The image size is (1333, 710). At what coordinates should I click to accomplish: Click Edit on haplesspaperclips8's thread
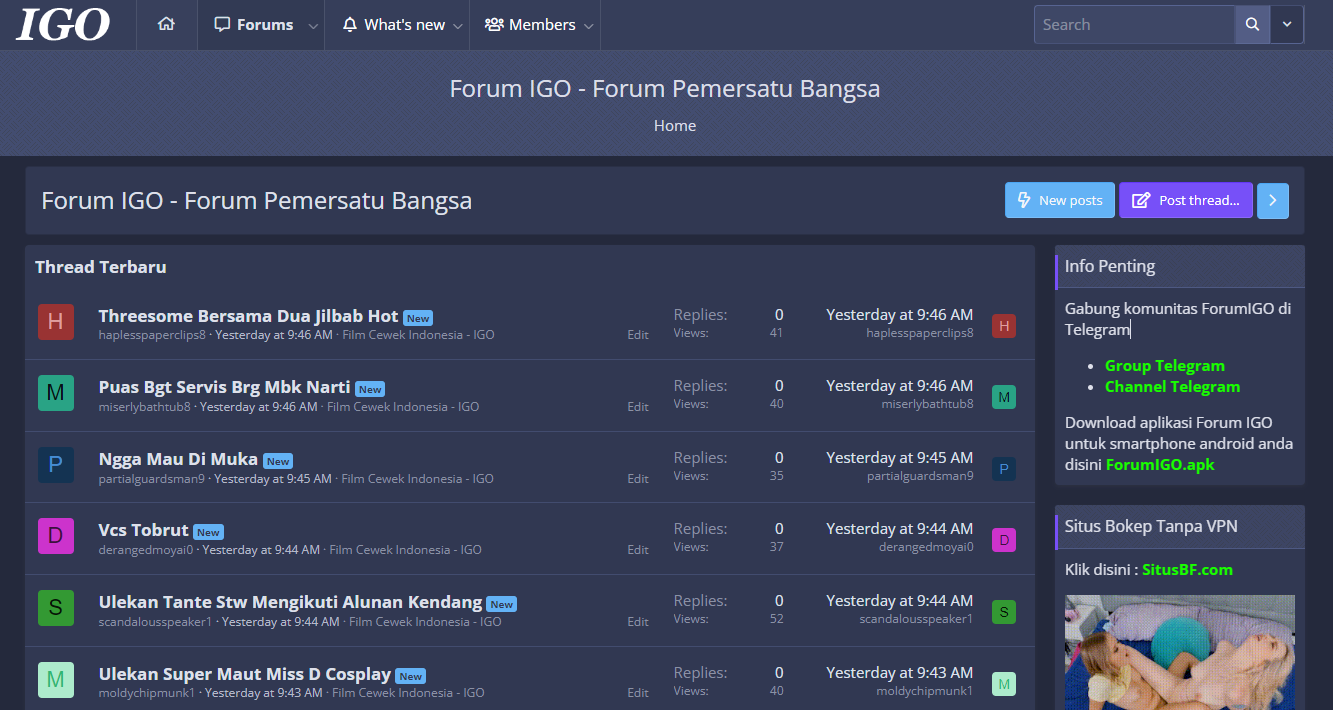click(x=638, y=335)
